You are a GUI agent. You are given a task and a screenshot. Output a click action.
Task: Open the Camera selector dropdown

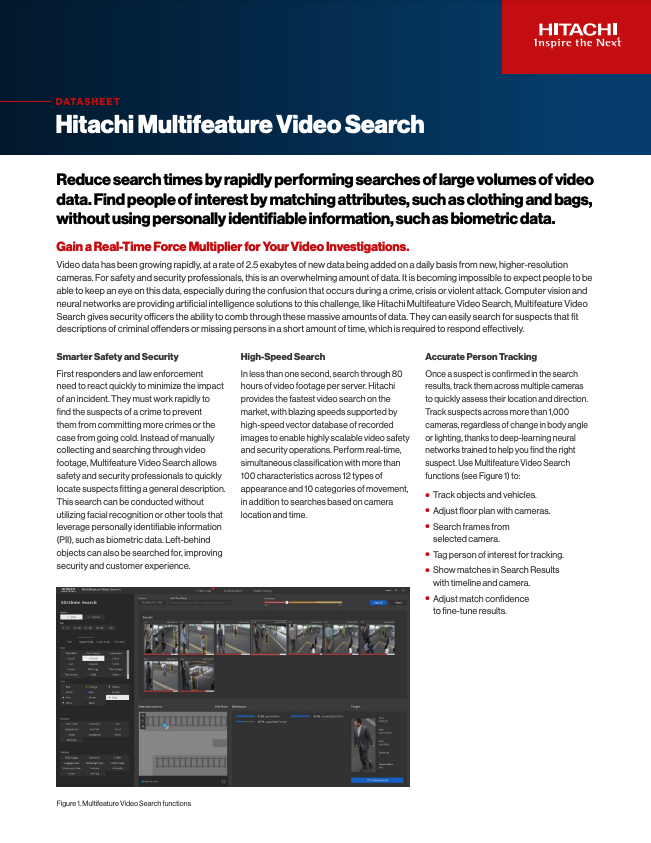151,602
